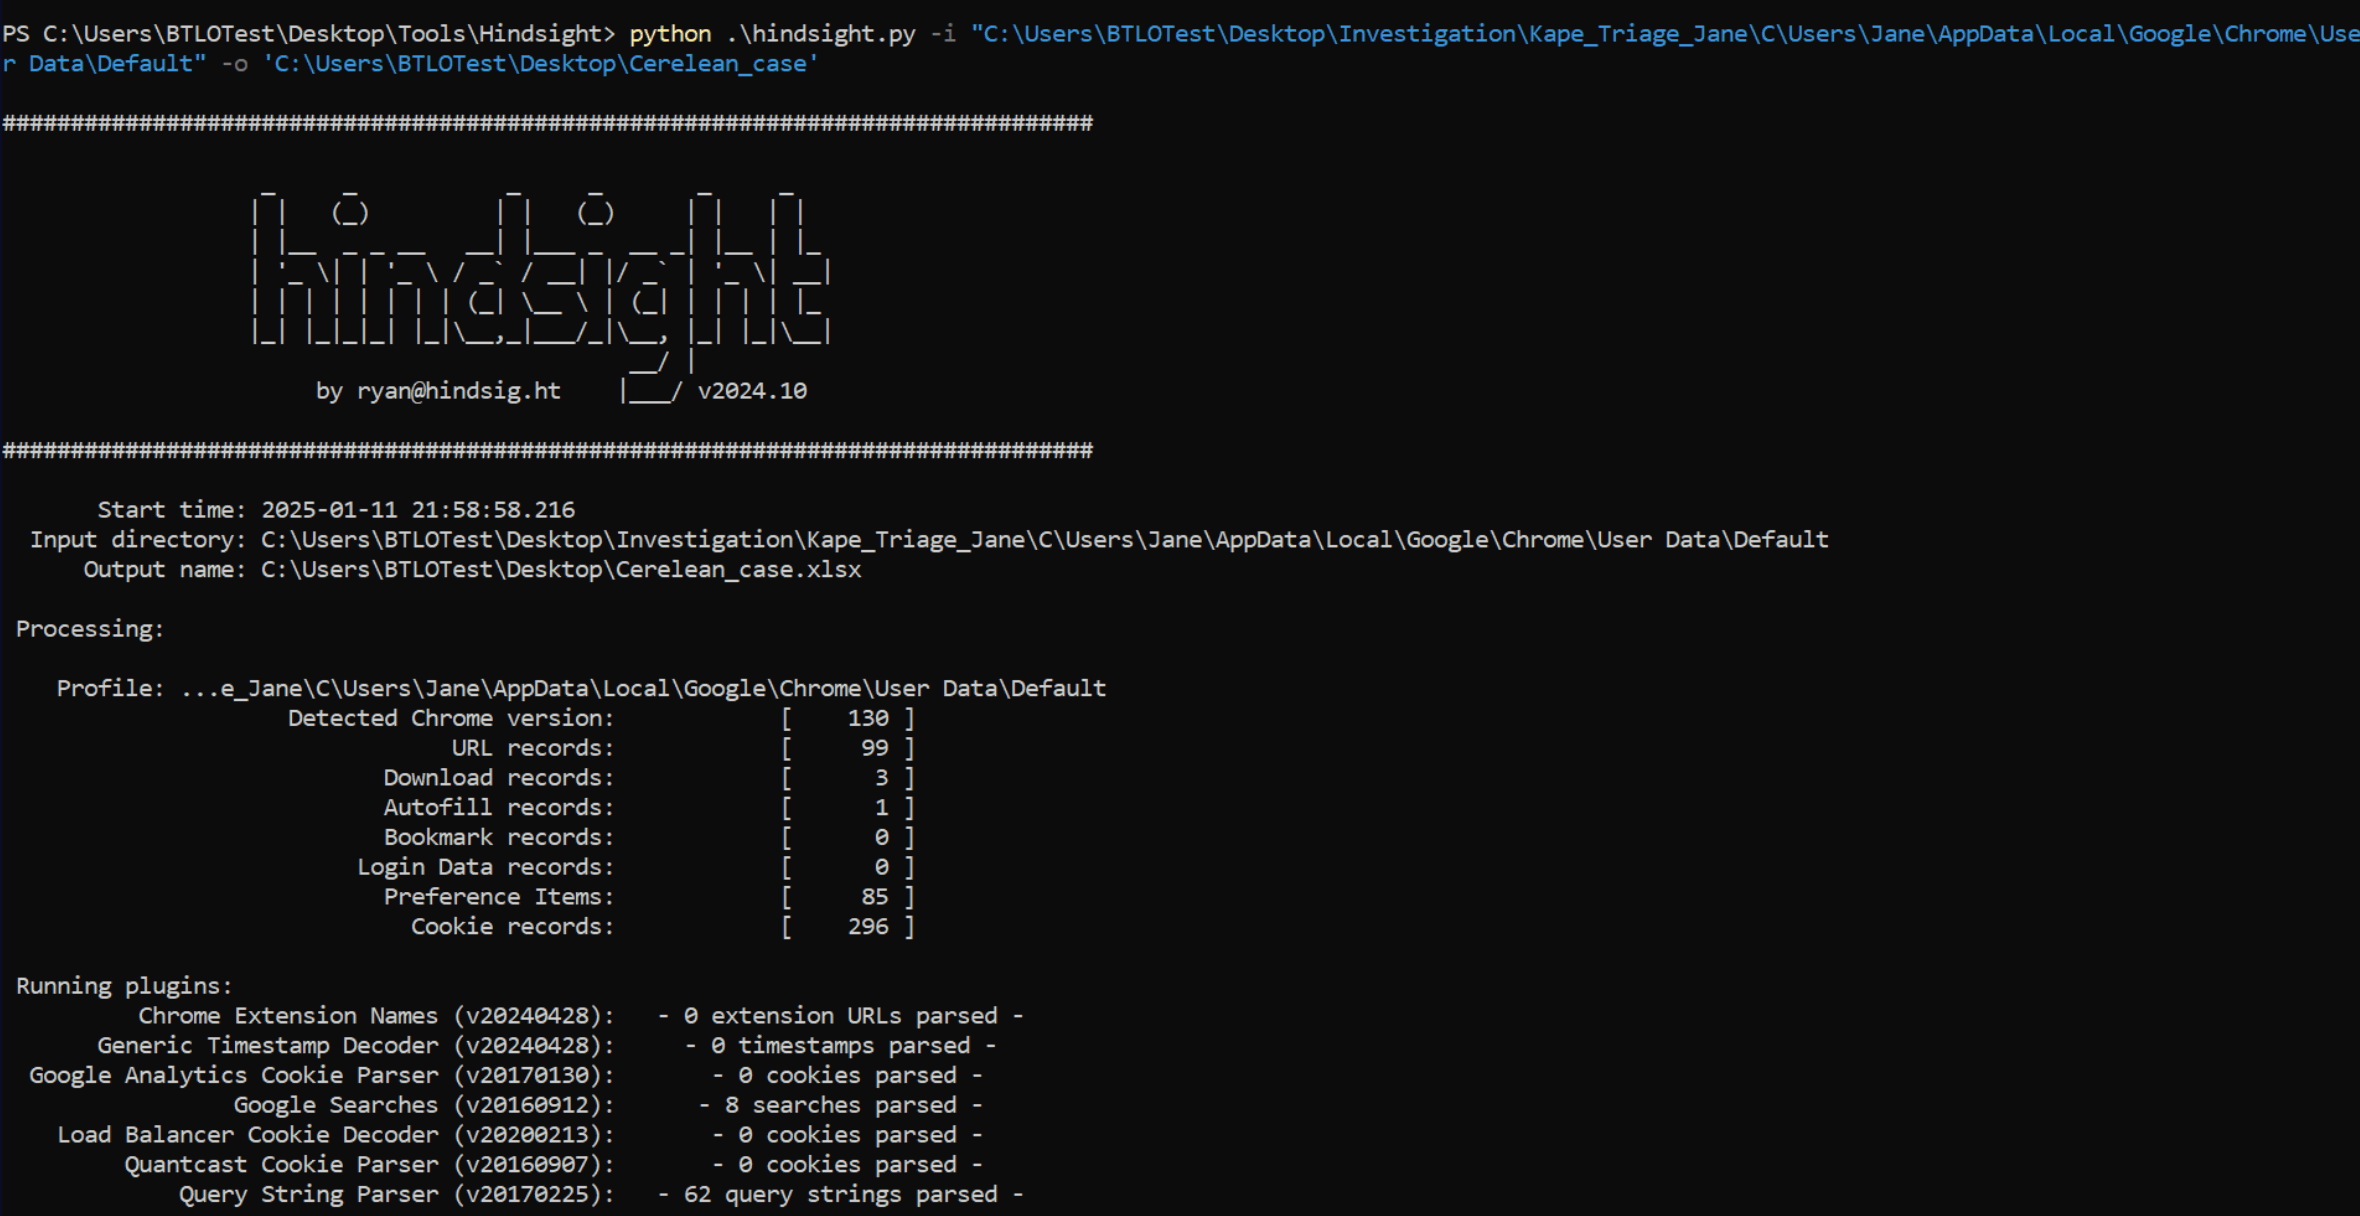2360x1216 pixels.
Task: Click the '8 searches parsed' result text
Action: click(840, 1105)
